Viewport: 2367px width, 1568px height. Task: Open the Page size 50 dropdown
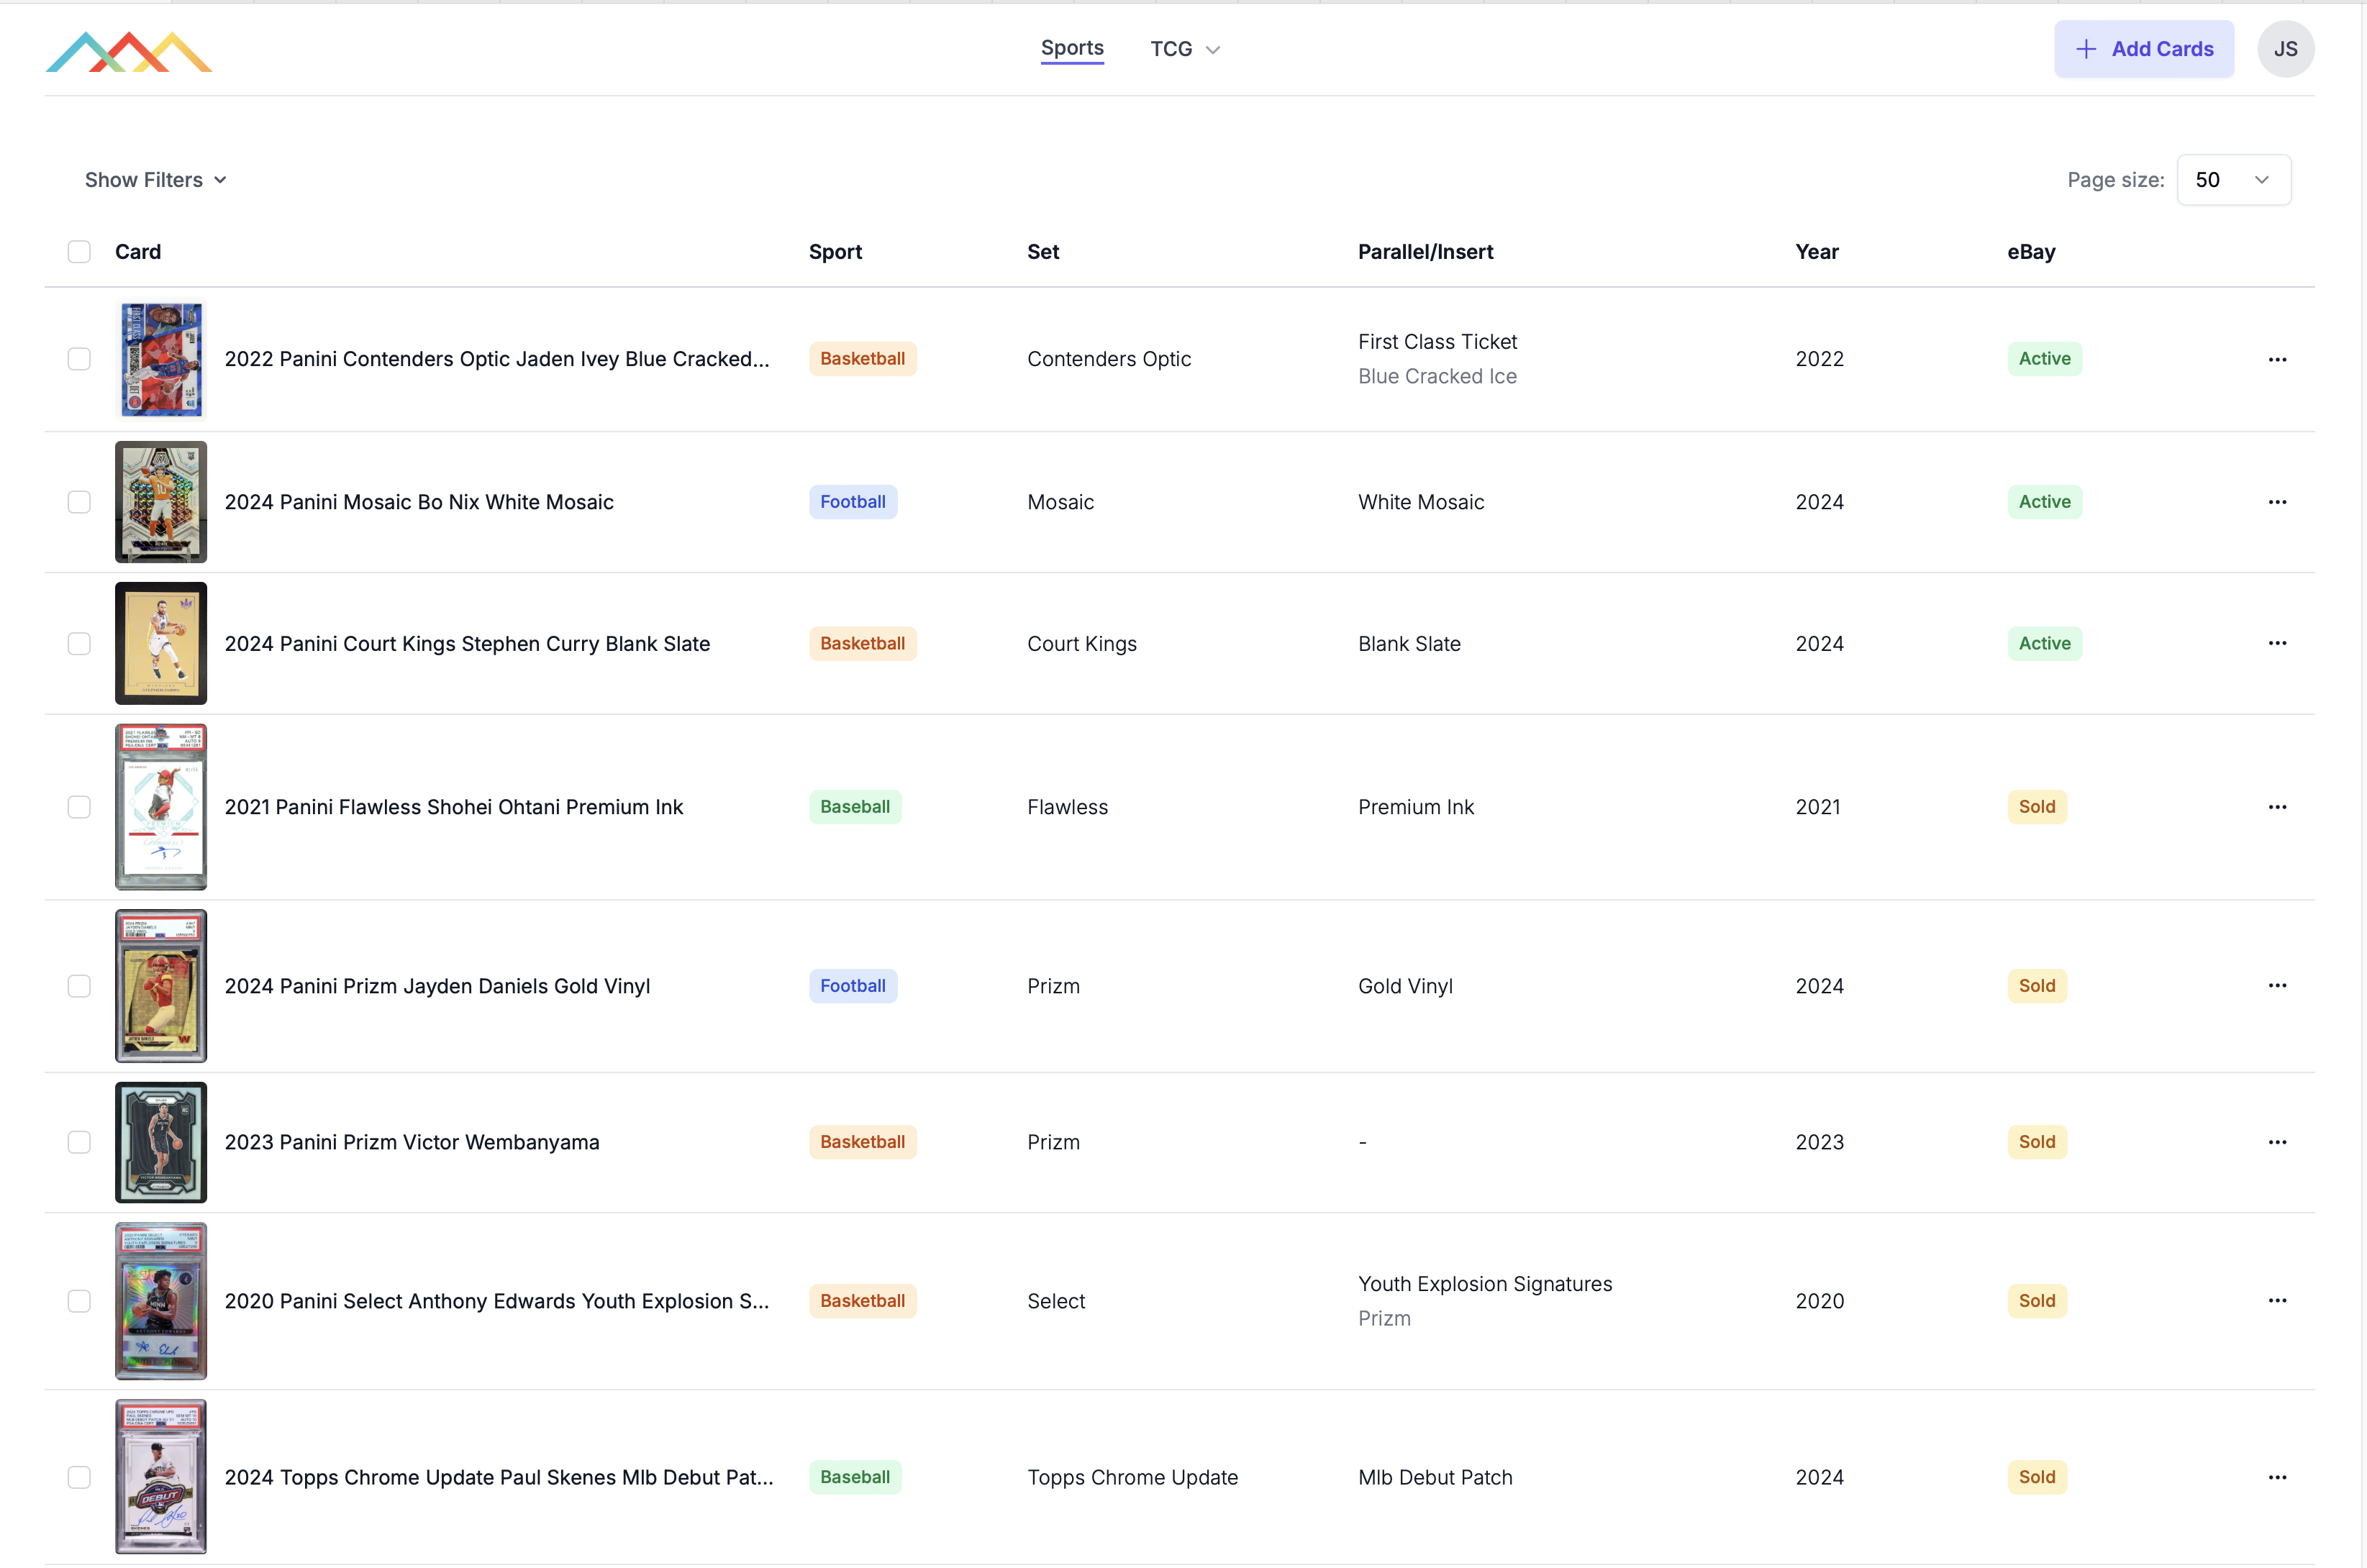pos(2234,180)
